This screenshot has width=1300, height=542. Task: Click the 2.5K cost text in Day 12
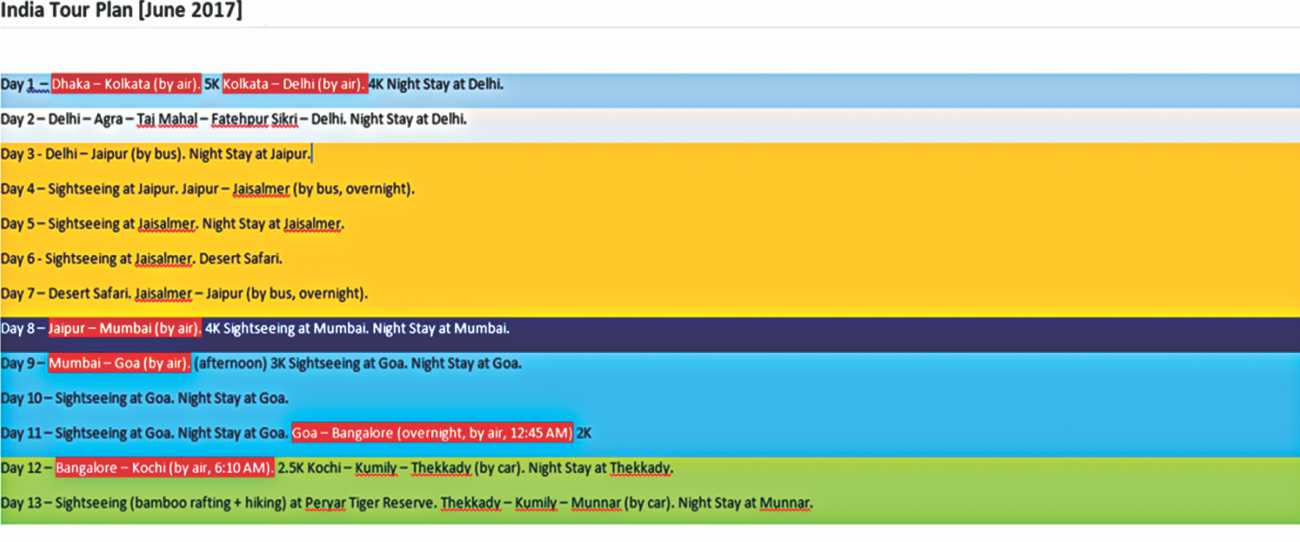(x=289, y=468)
